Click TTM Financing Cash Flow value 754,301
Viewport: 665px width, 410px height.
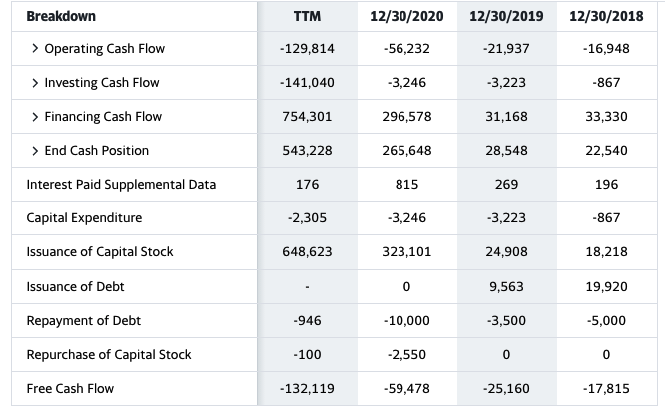[307, 117]
